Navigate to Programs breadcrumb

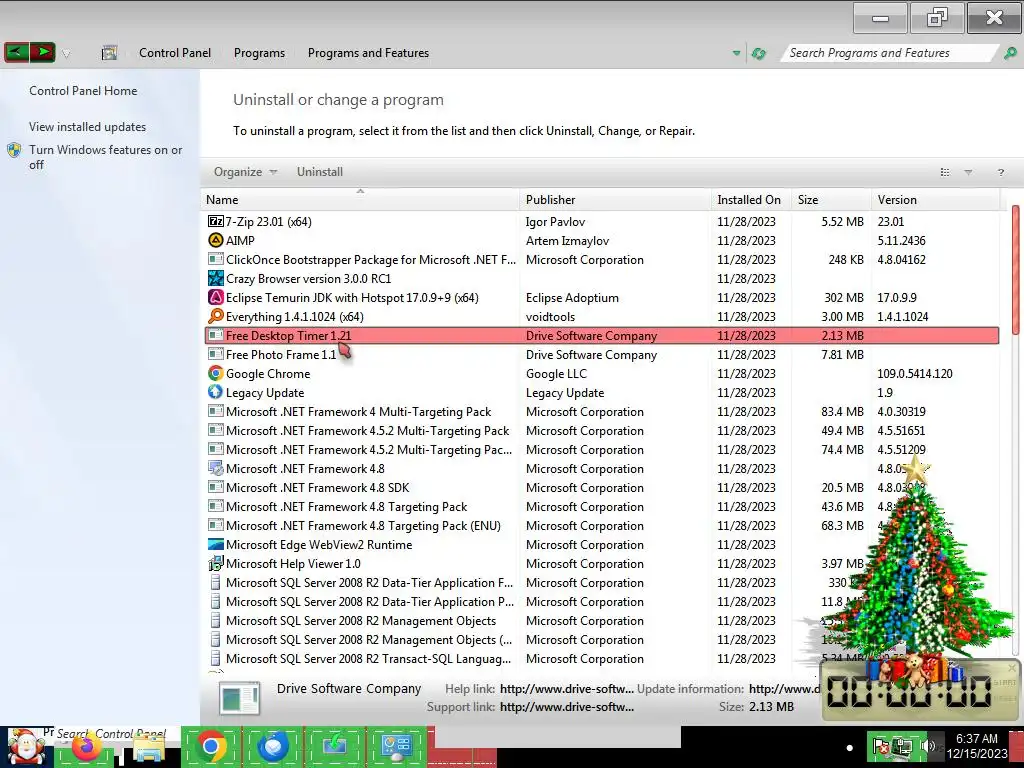click(259, 53)
